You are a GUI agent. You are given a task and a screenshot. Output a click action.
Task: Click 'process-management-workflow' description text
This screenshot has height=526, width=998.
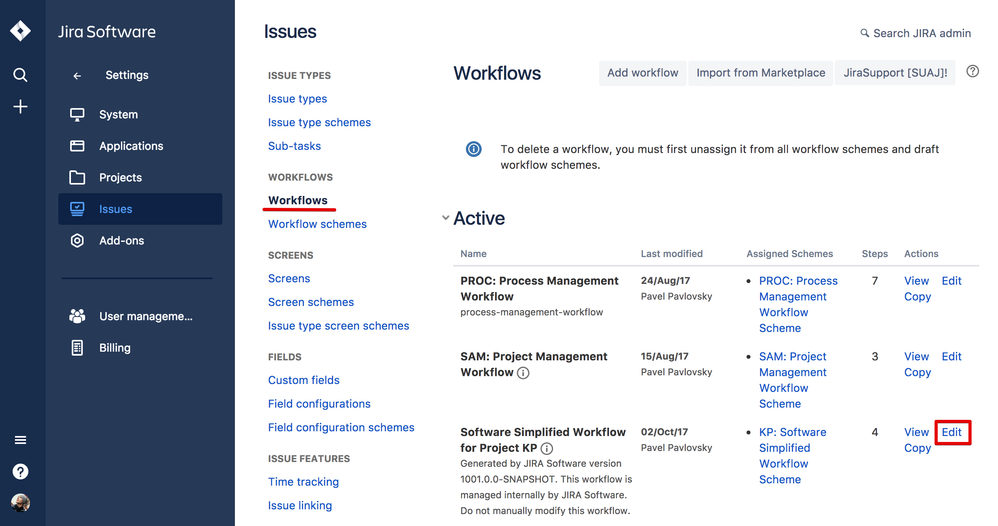click(531, 312)
